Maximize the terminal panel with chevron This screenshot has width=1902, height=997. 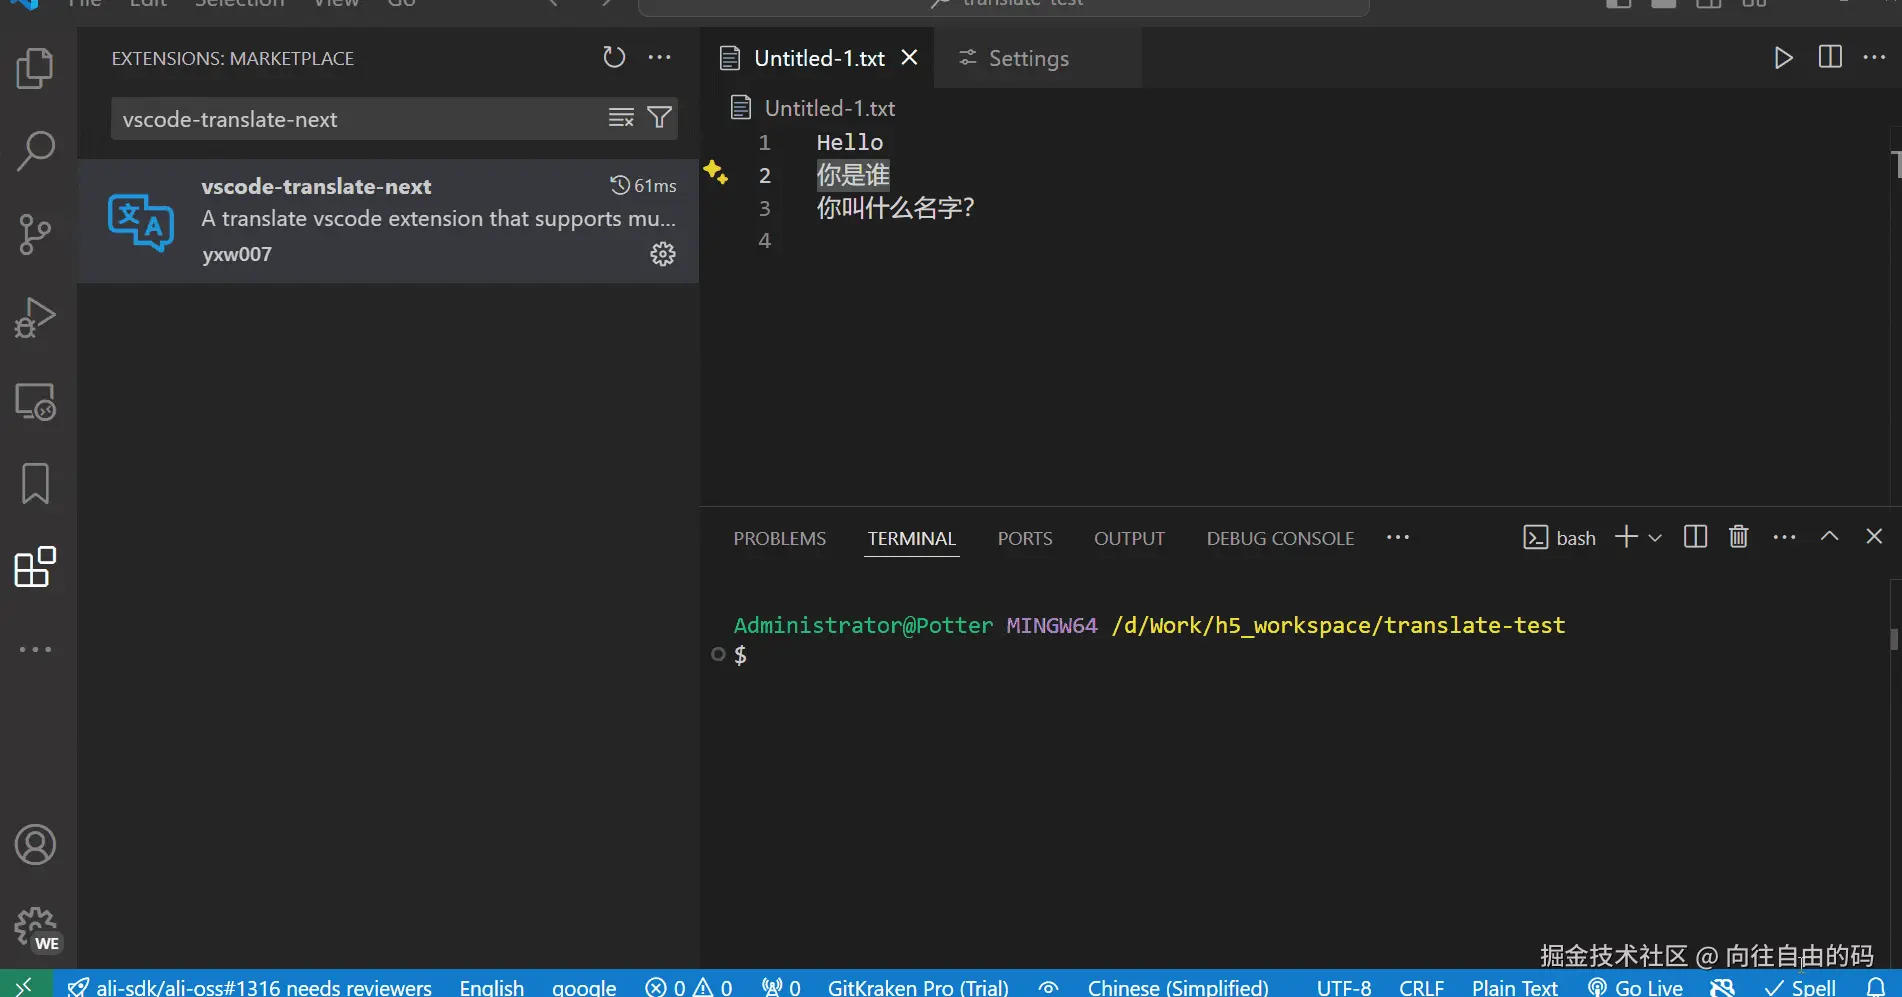1829,537
